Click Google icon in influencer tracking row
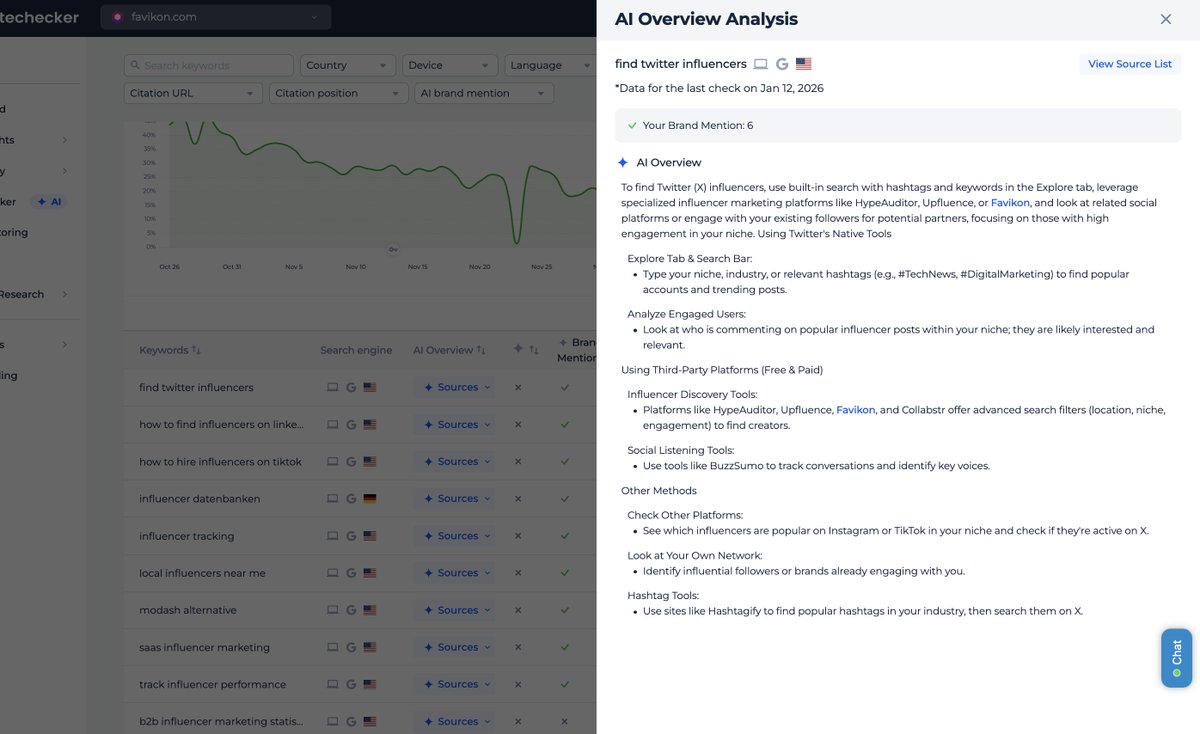This screenshot has height=734, width=1200. (x=351, y=536)
